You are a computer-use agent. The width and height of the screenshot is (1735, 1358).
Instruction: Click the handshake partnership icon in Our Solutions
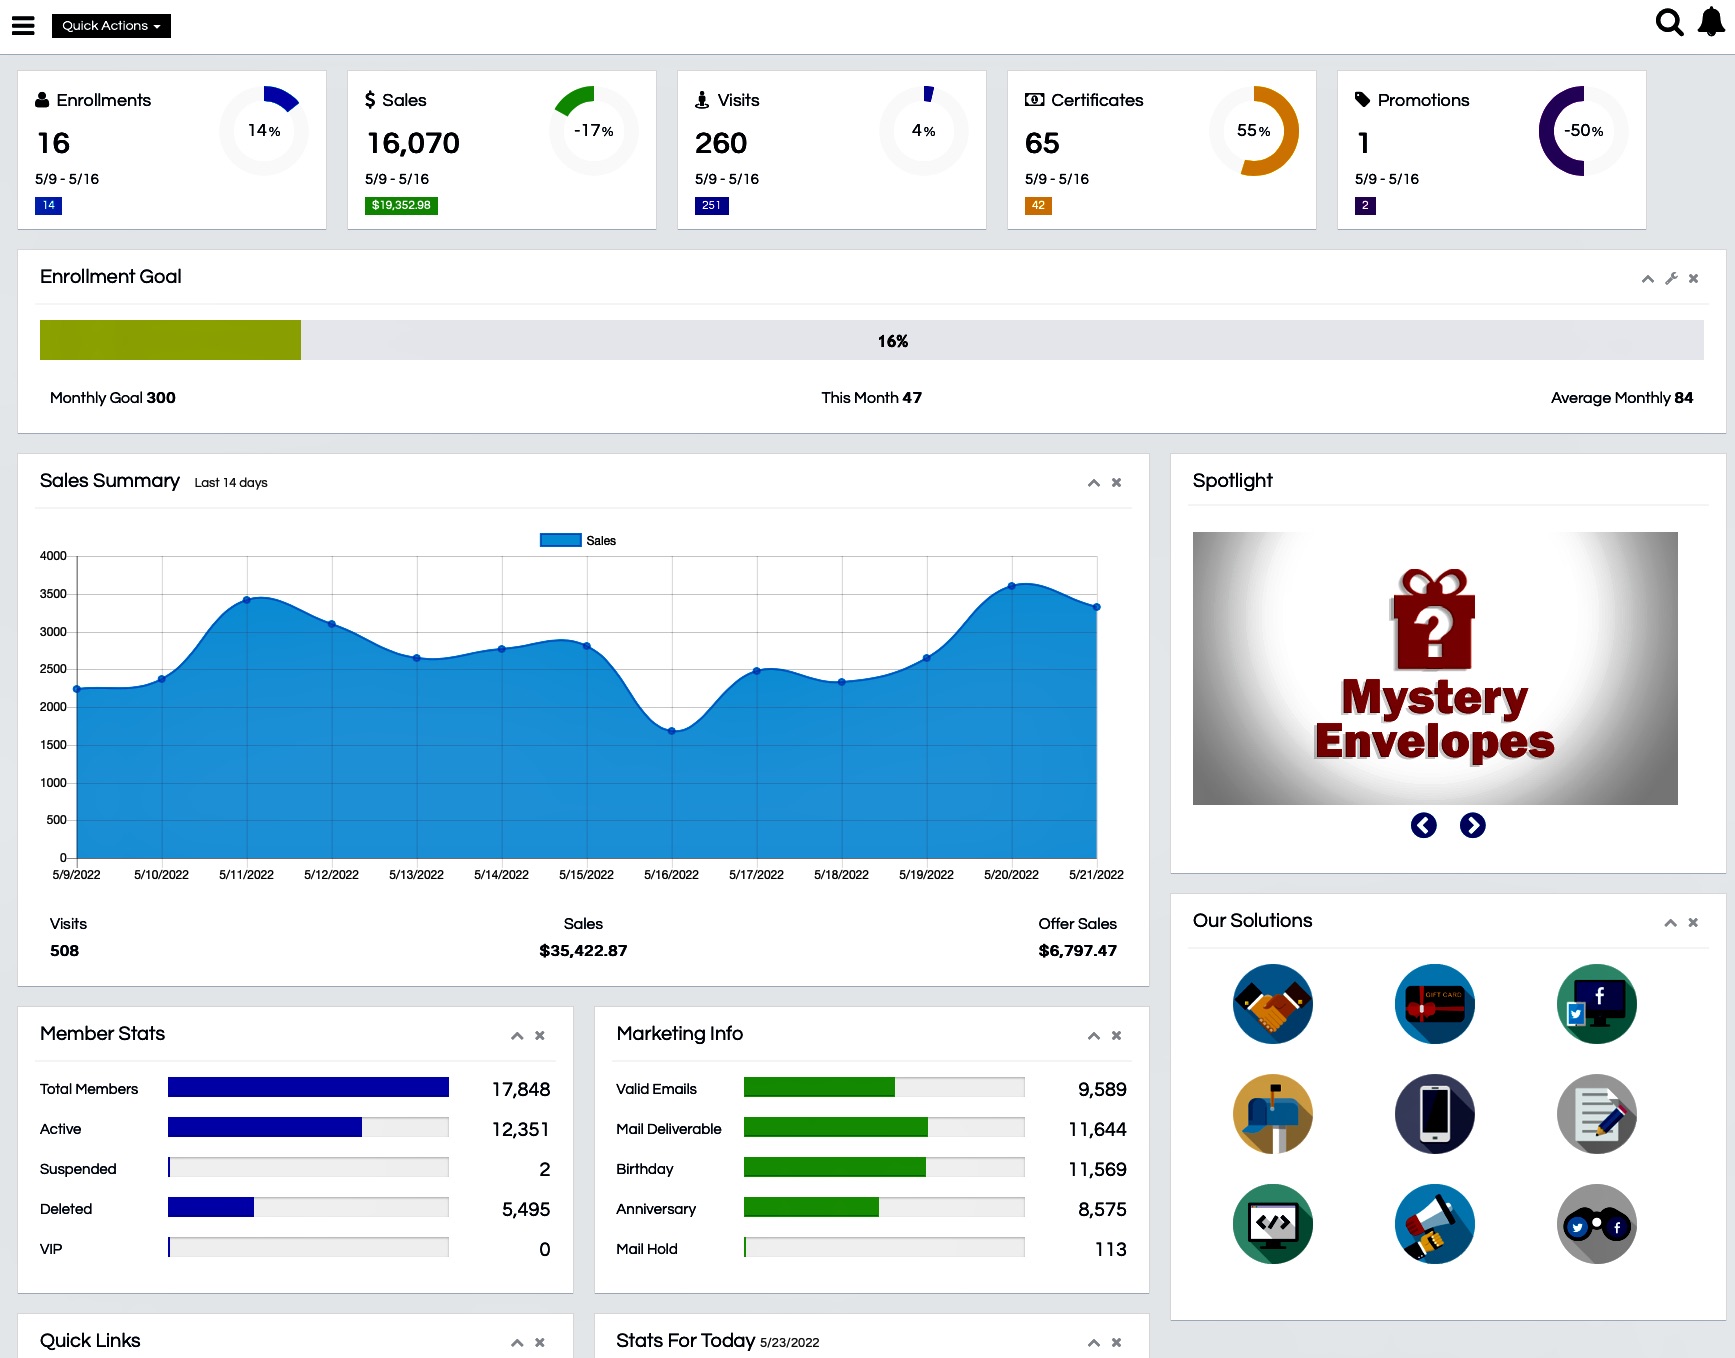1272,1004
